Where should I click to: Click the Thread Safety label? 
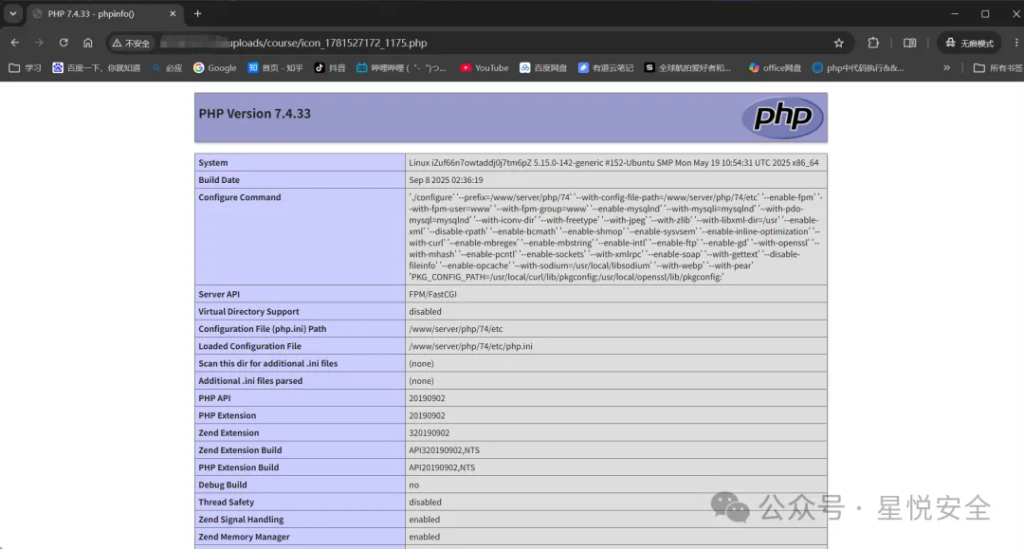[226, 502]
